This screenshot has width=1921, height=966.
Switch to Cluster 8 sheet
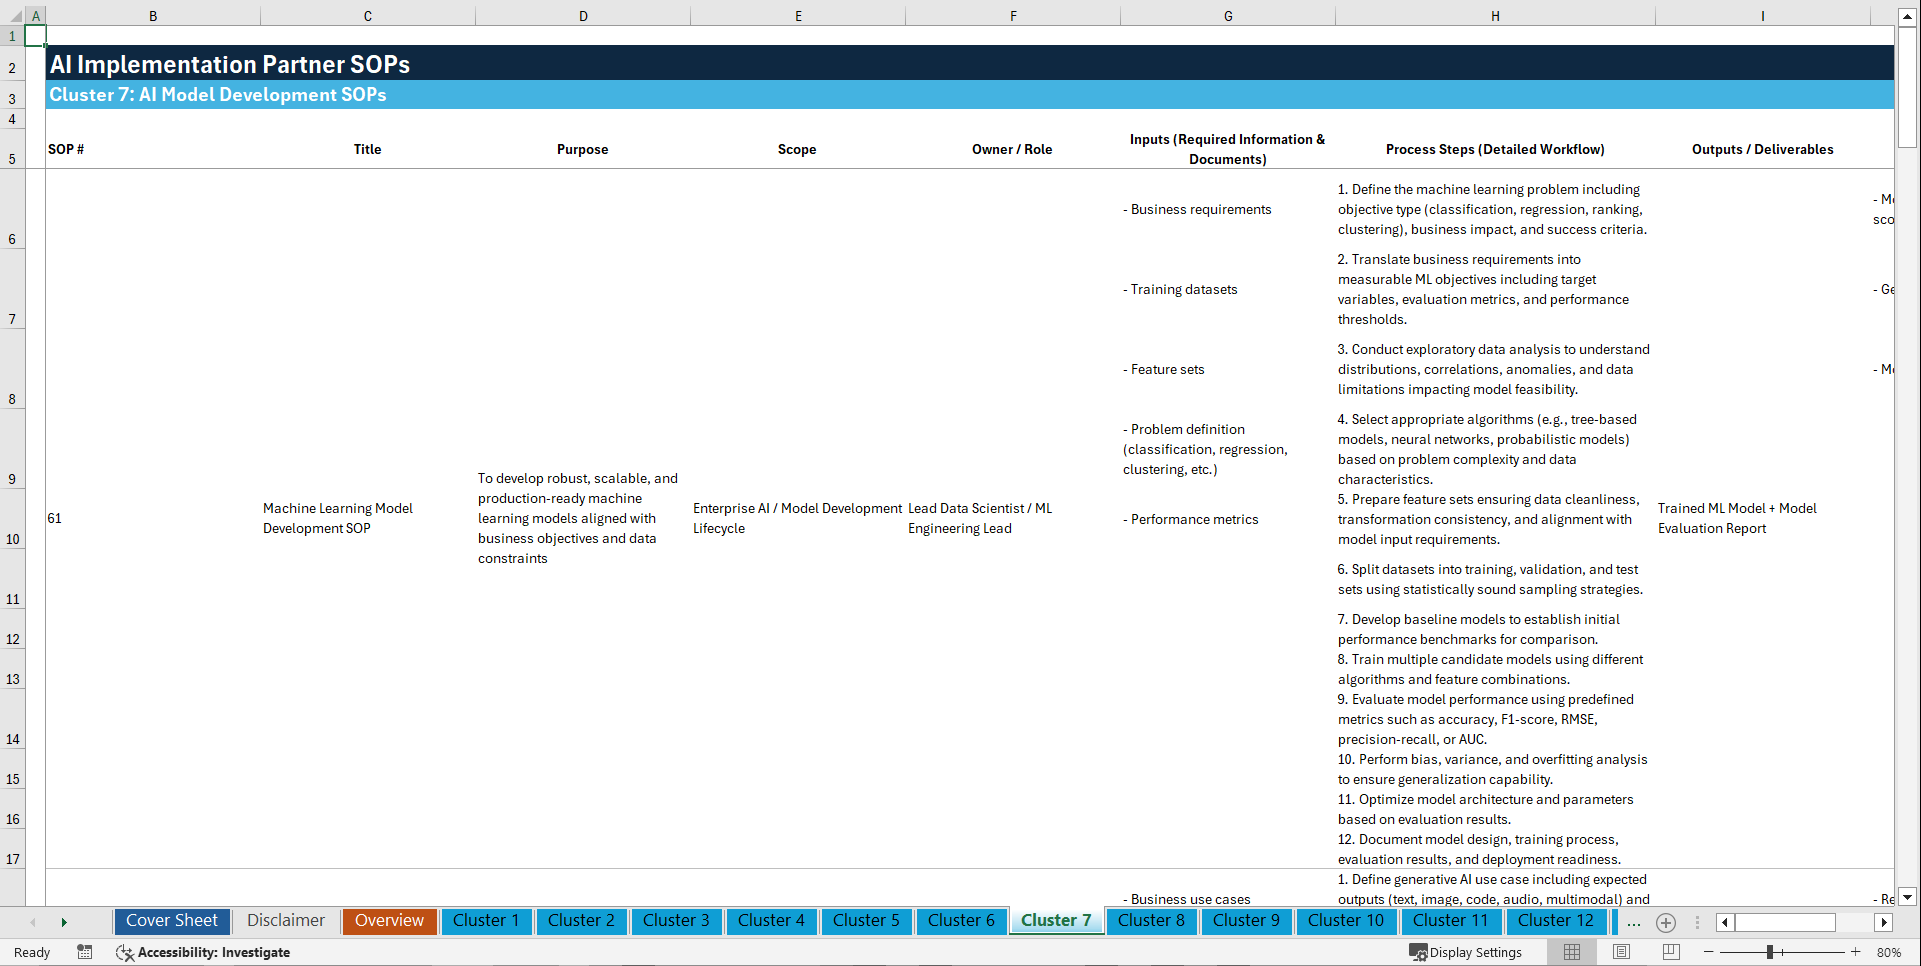click(1151, 921)
